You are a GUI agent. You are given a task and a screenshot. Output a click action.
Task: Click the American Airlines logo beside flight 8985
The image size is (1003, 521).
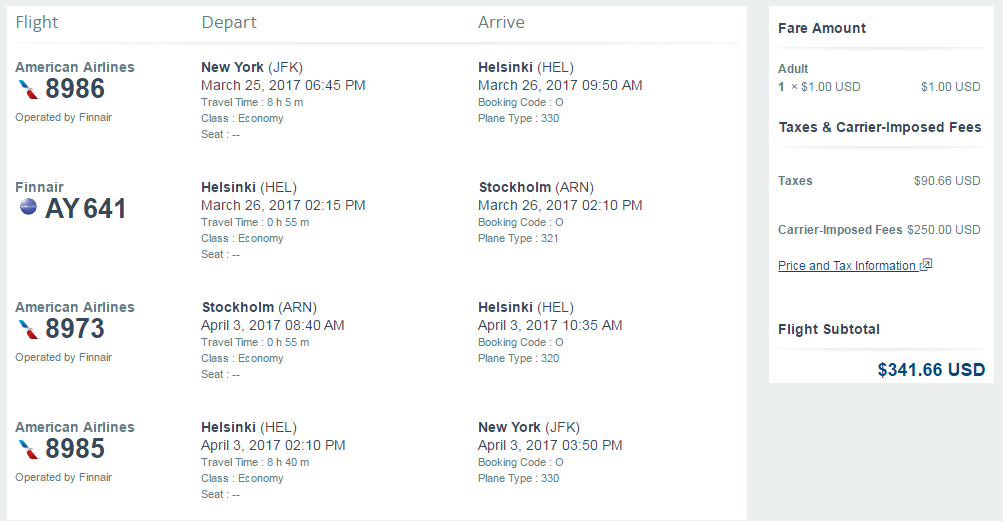pos(28,449)
